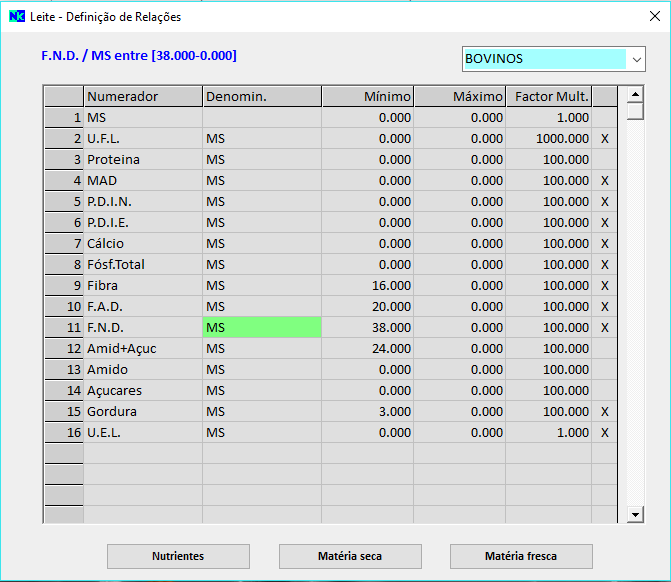Close the Definição de Relações window

pos(654,17)
